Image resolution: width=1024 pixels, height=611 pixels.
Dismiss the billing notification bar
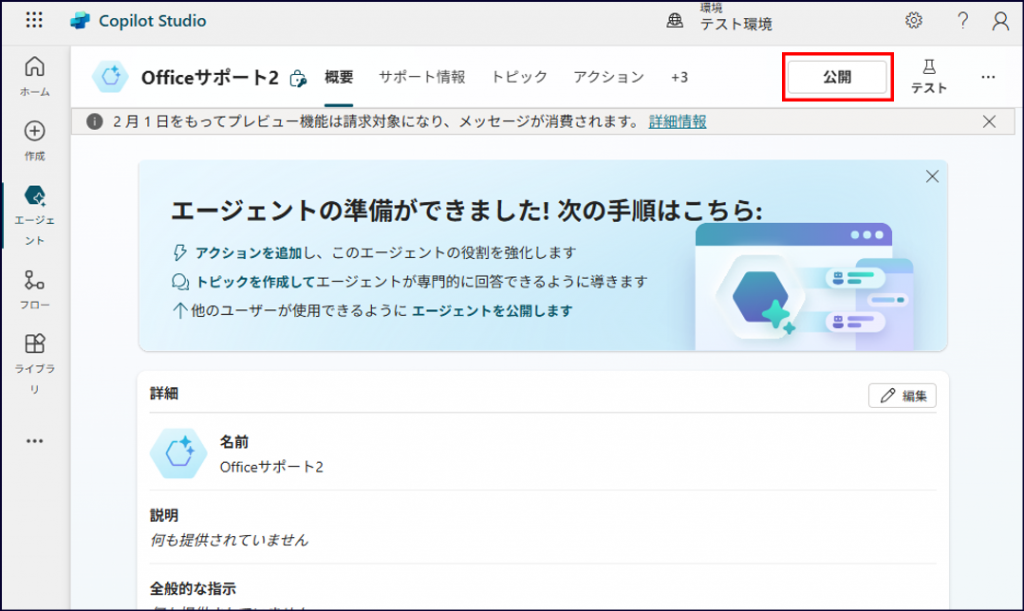pyautogui.click(x=989, y=121)
